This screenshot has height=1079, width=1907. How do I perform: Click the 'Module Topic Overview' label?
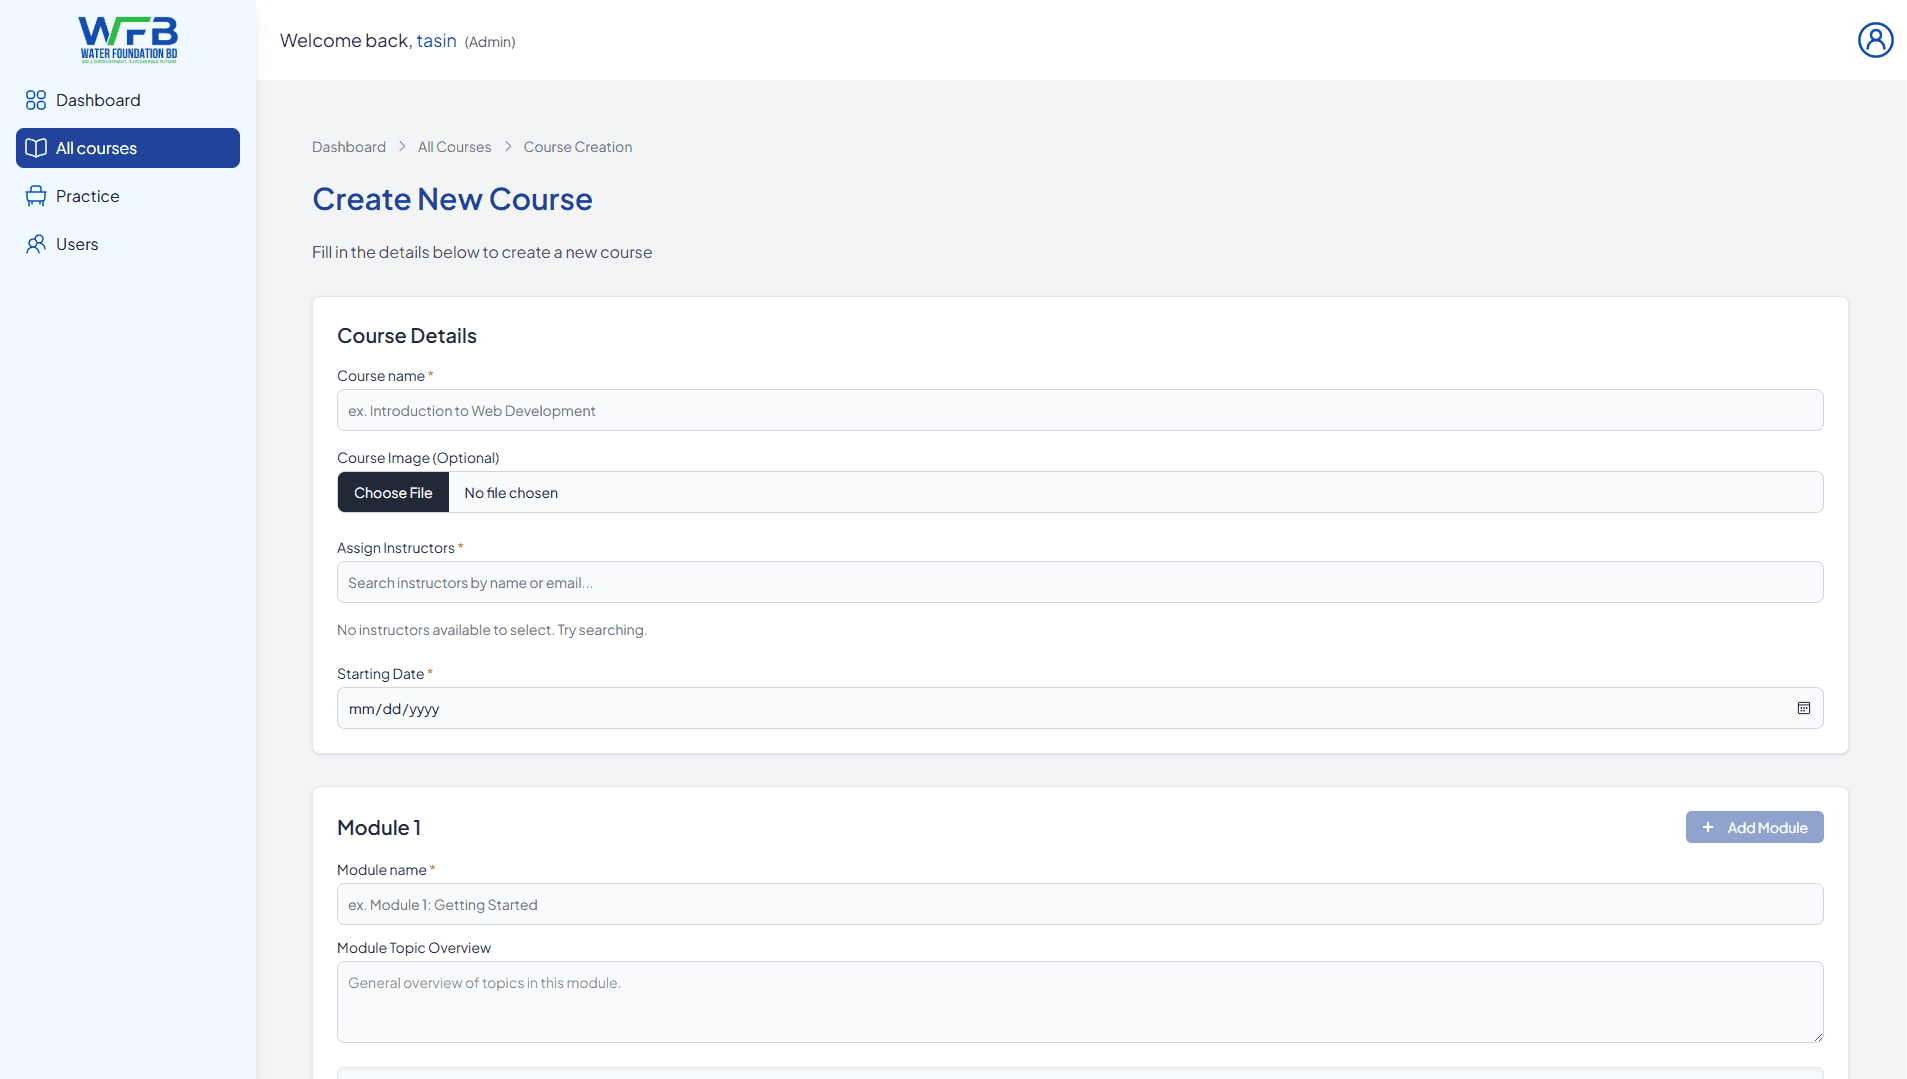pos(414,948)
